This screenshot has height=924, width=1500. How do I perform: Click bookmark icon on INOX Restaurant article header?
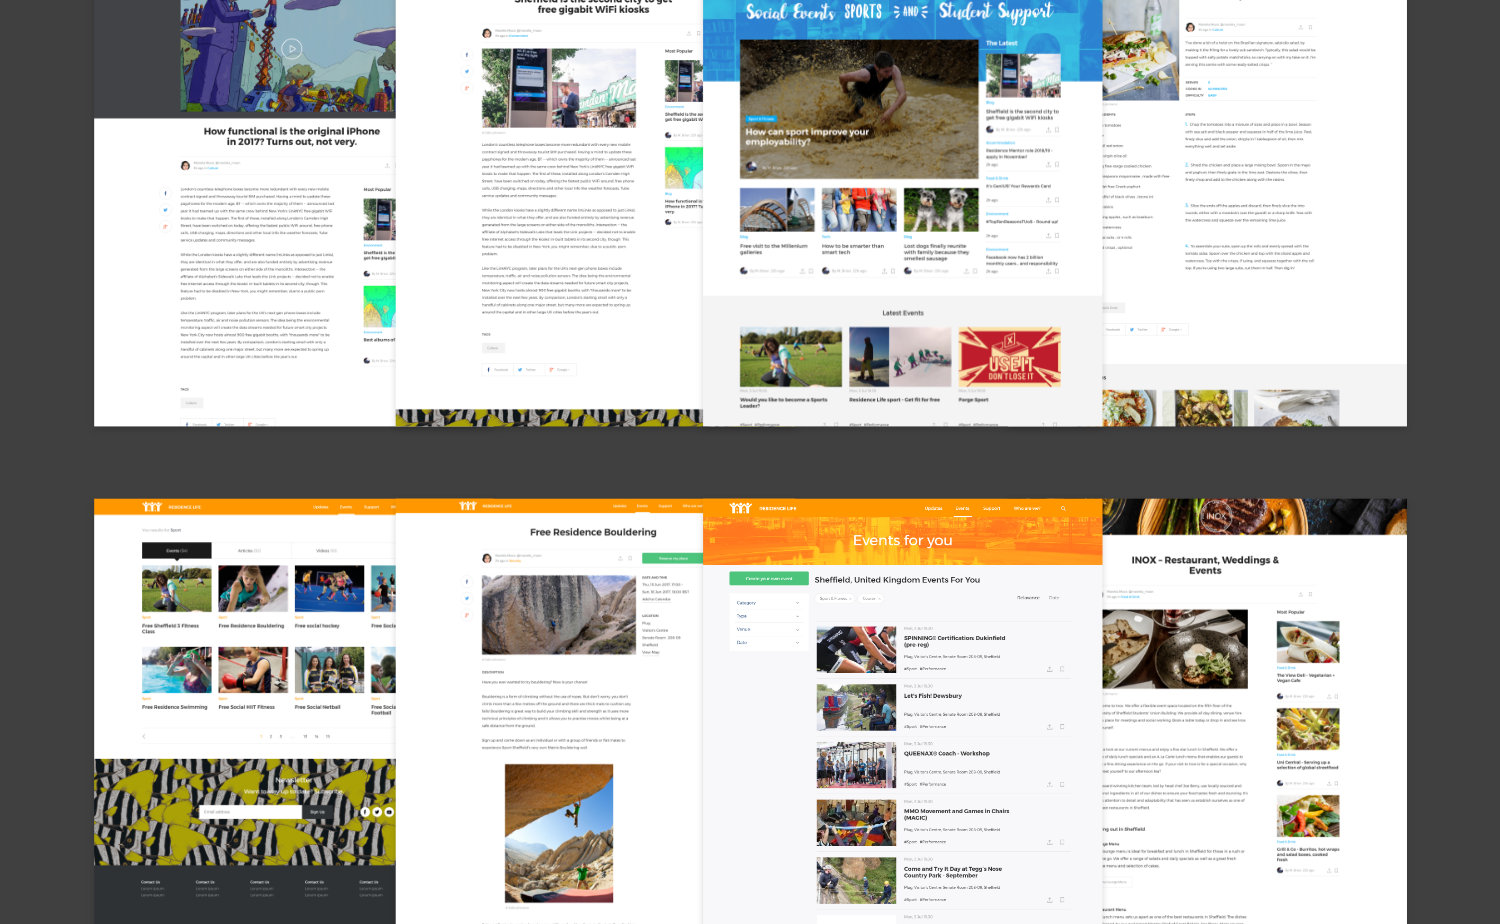(1311, 594)
